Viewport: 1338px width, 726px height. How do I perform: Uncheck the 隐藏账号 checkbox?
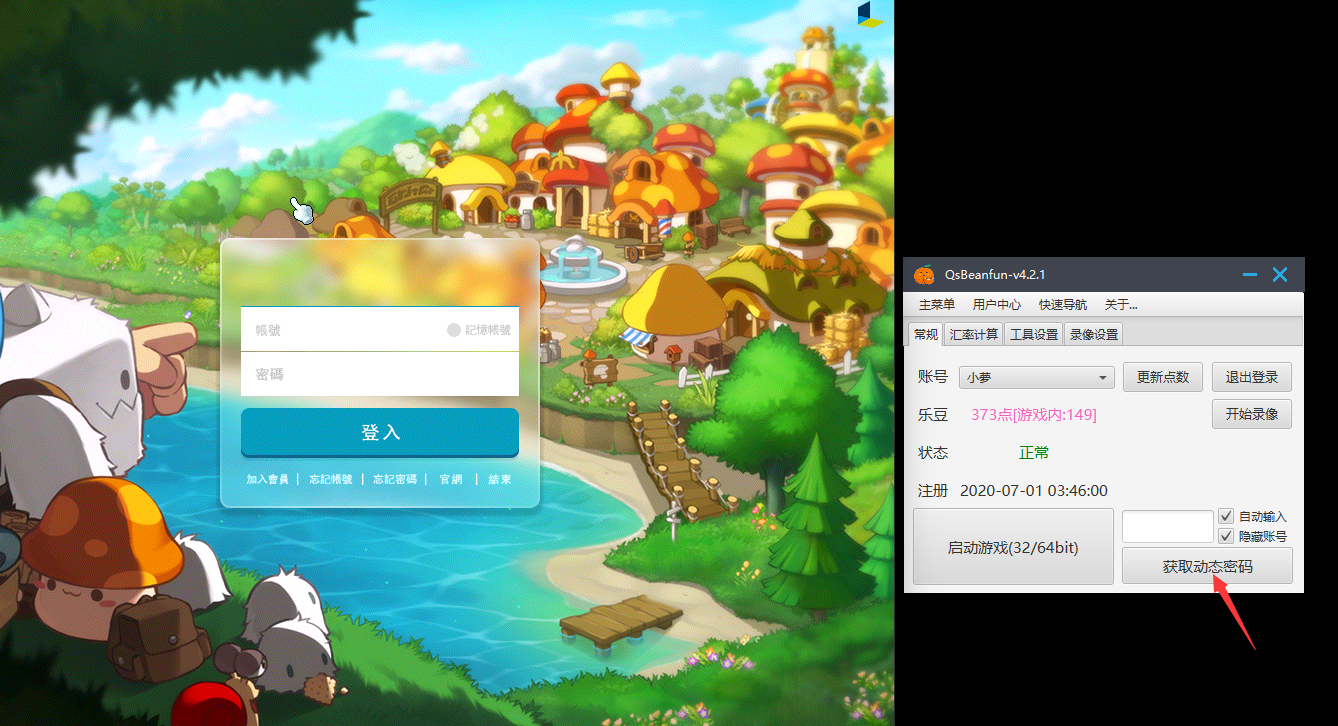(x=1227, y=536)
